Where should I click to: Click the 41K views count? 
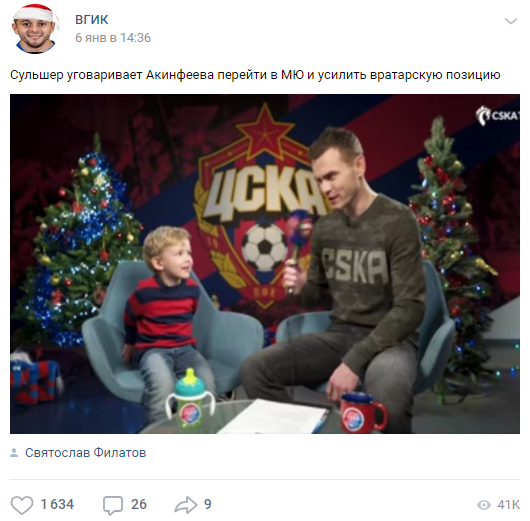(508, 505)
